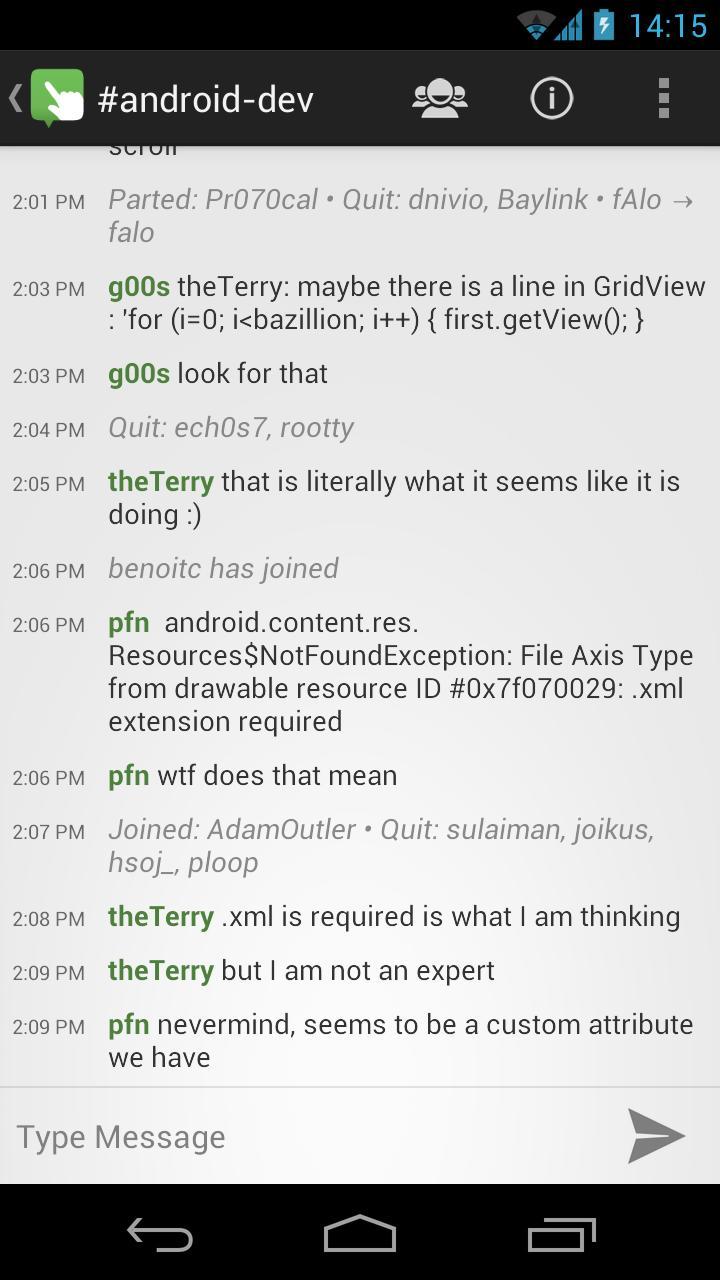Open the Recent apps switcher
This screenshot has height=1280, width=720.
561,1234
